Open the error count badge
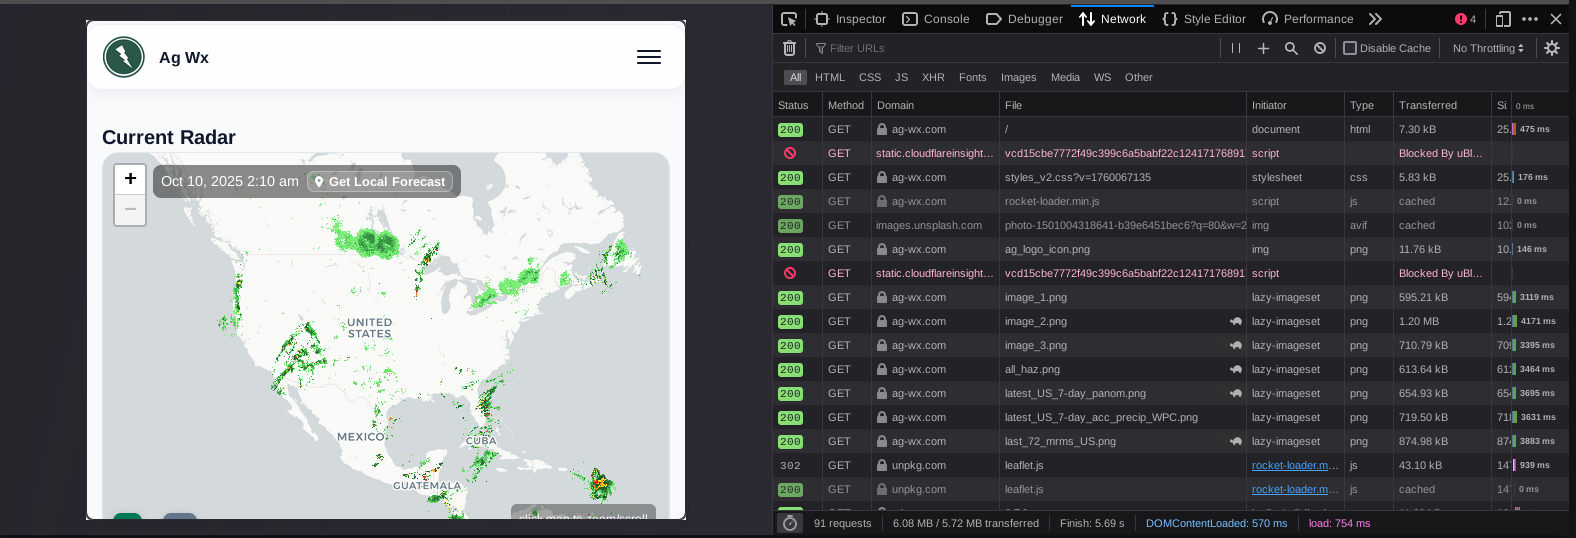The height and width of the screenshot is (538, 1576). click(1466, 19)
